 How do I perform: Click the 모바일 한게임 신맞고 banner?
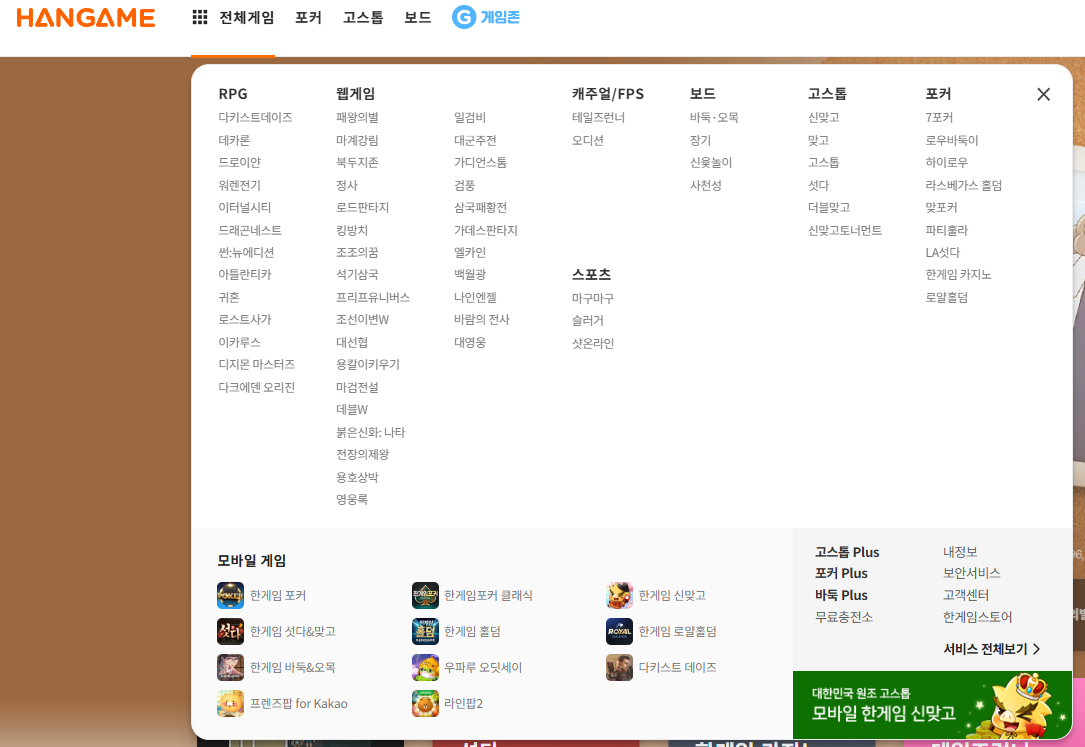pos(932,705)
